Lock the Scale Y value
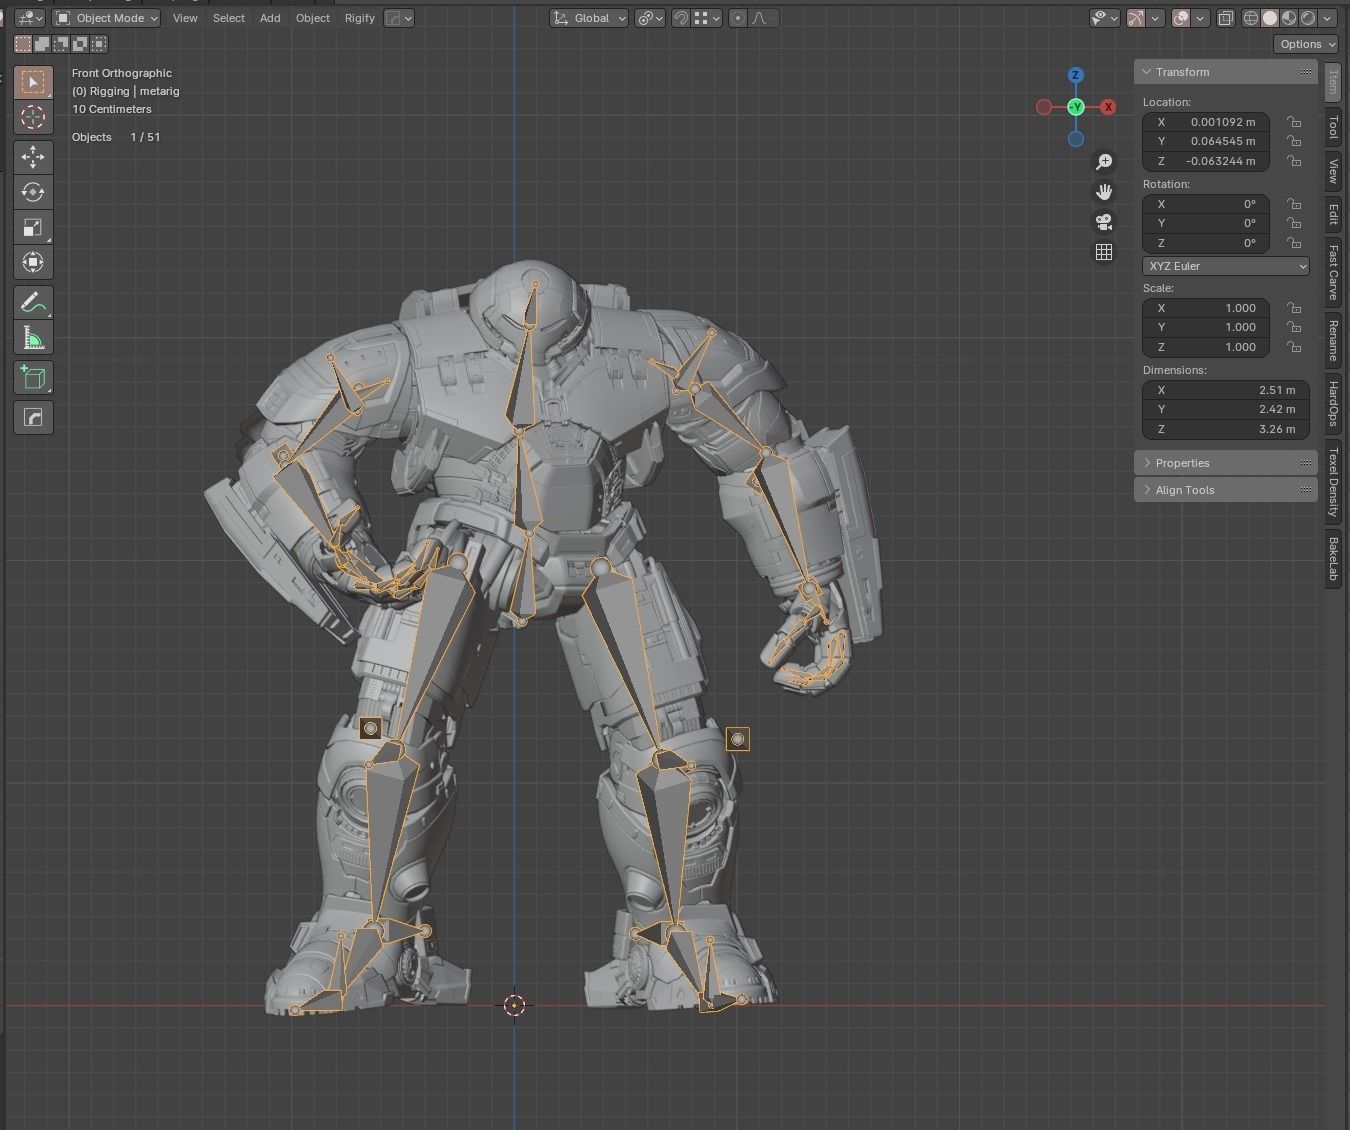Viewport: 1350px width, 1130px height. [1294, 327]
